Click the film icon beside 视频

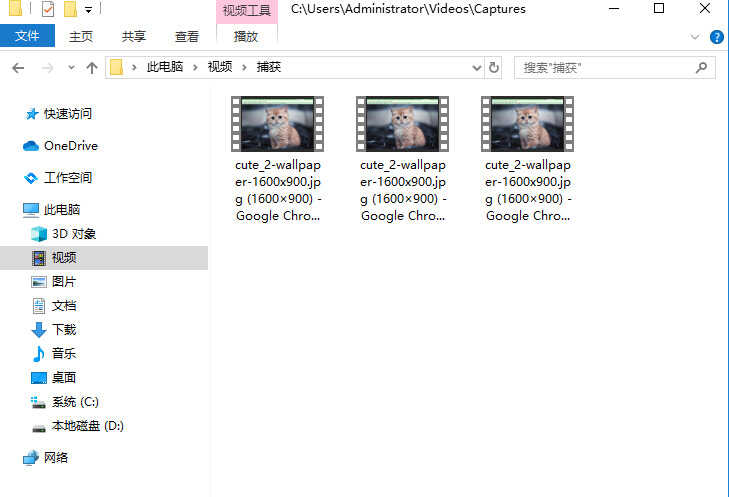pos(39,258)
